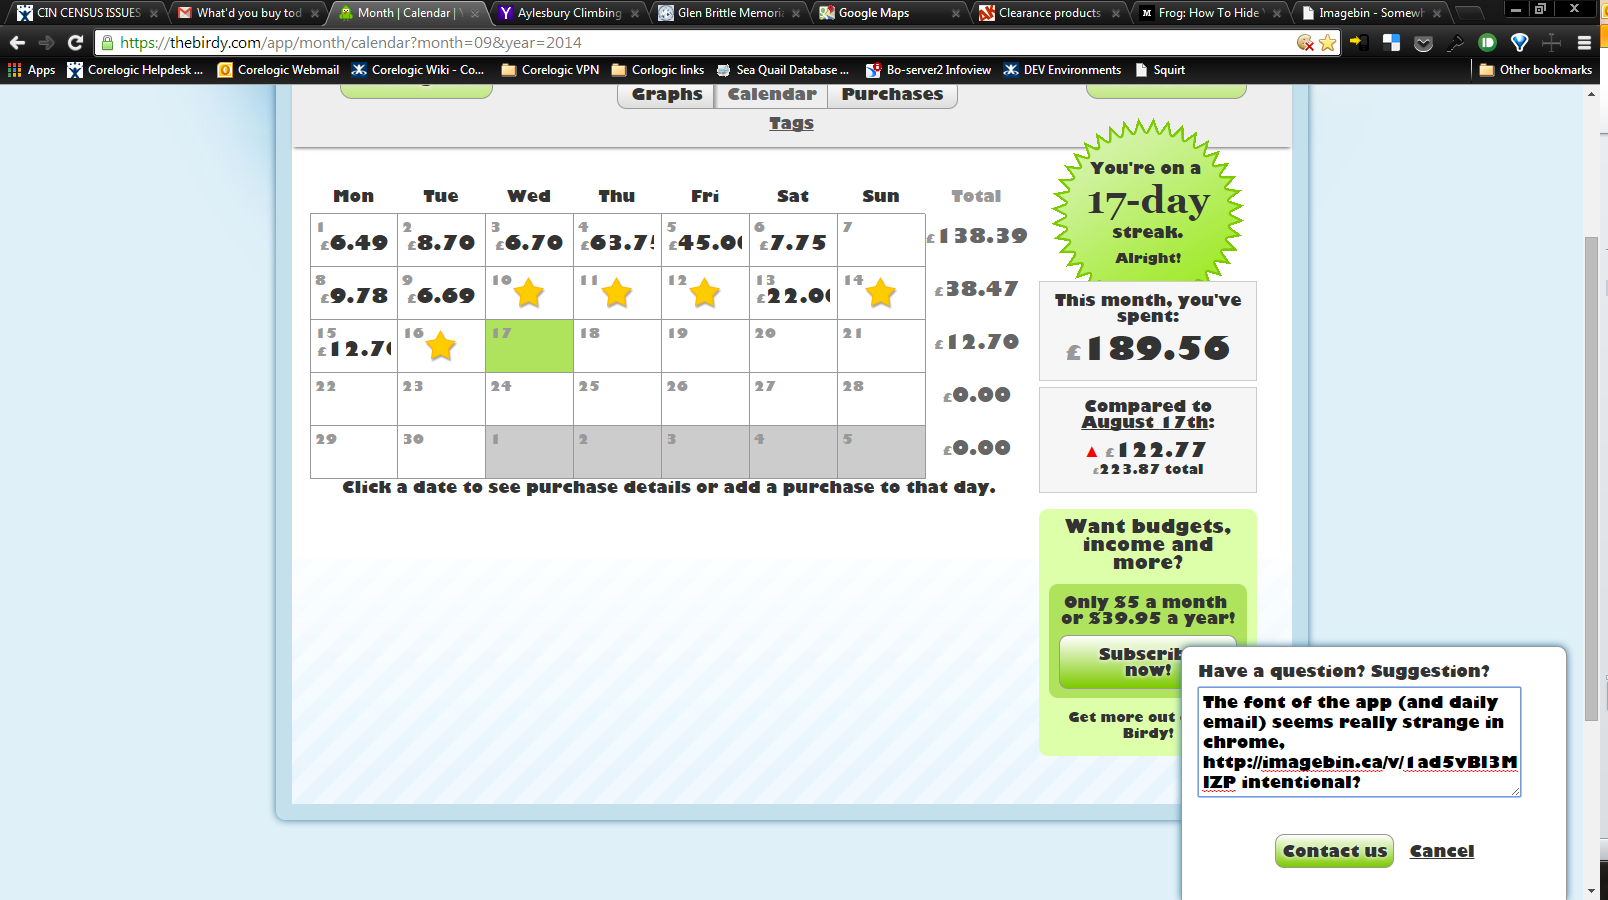The width and height of the screenshot is (1608, 900).
Task: Open Wednesday the 3rd showing £6.70
Action: [x=529, y=240]
